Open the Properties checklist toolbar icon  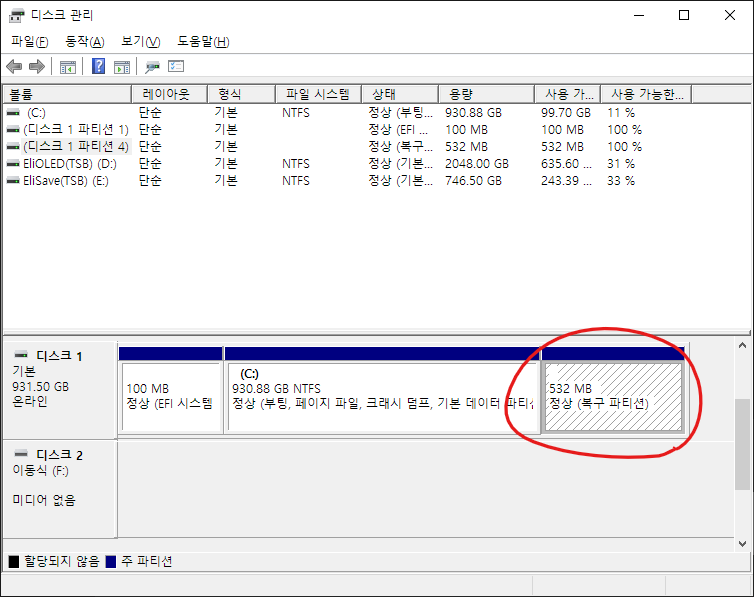176,66
